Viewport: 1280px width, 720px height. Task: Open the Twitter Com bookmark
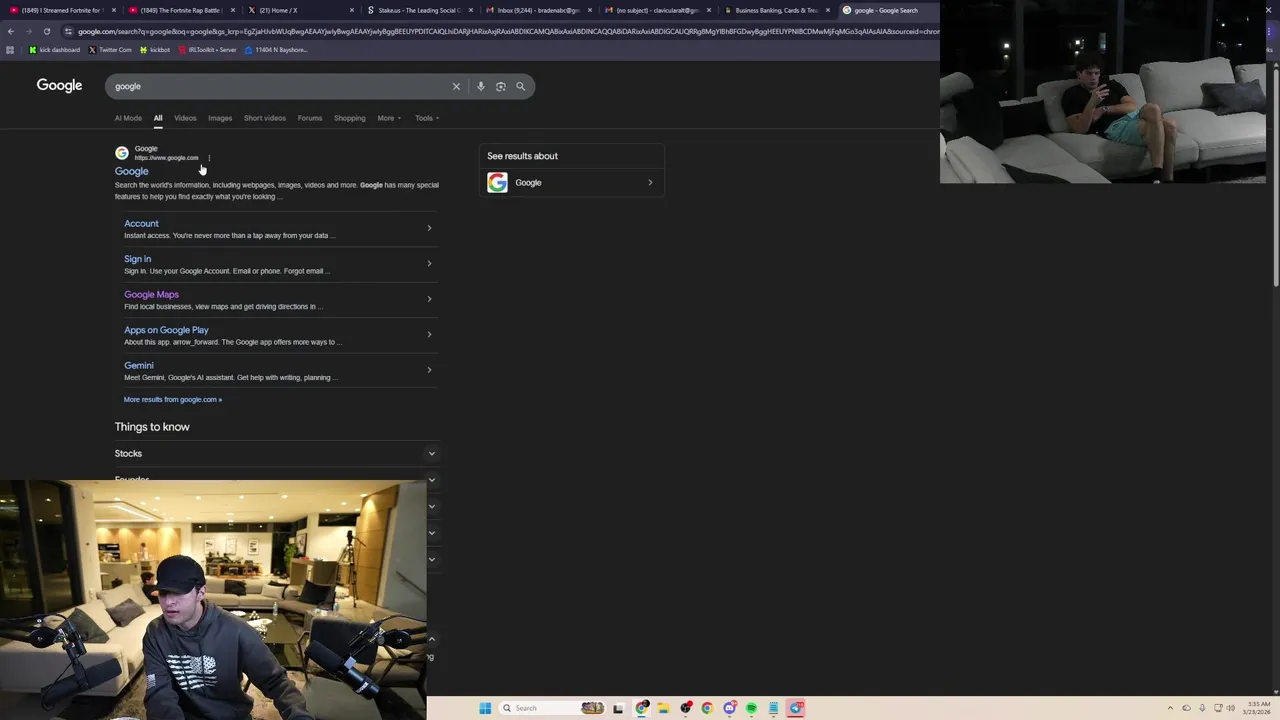[x=110, y=50]
